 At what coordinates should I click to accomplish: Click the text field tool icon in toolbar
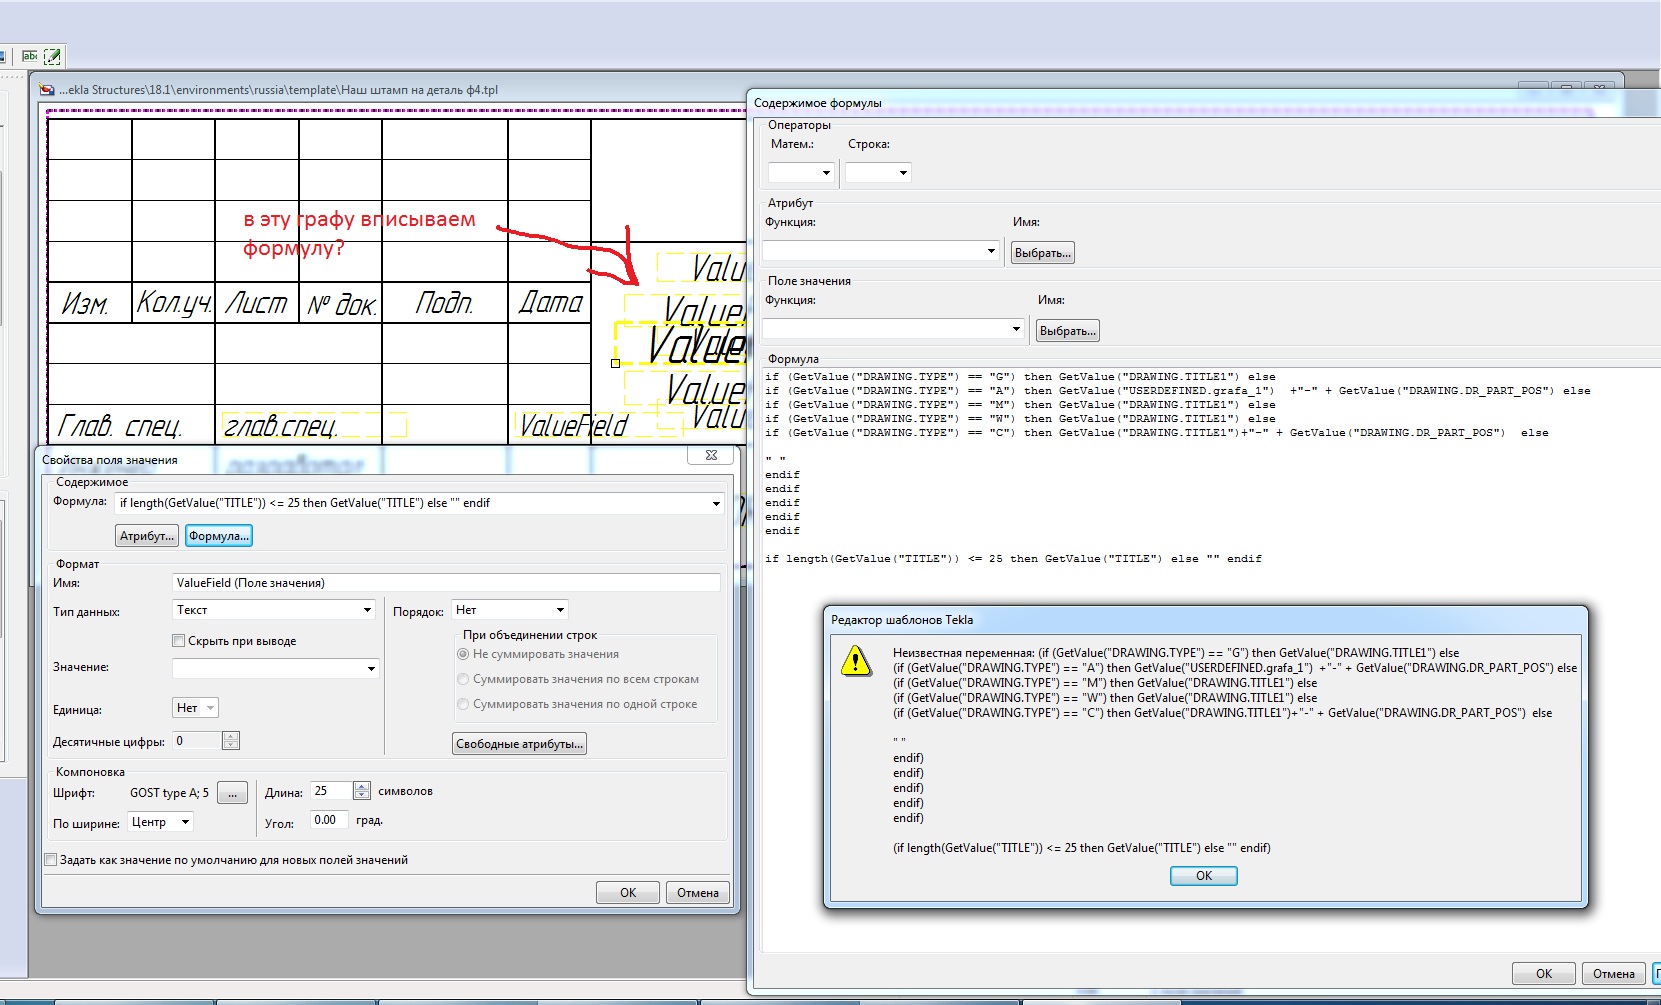[x=30, y=56]
